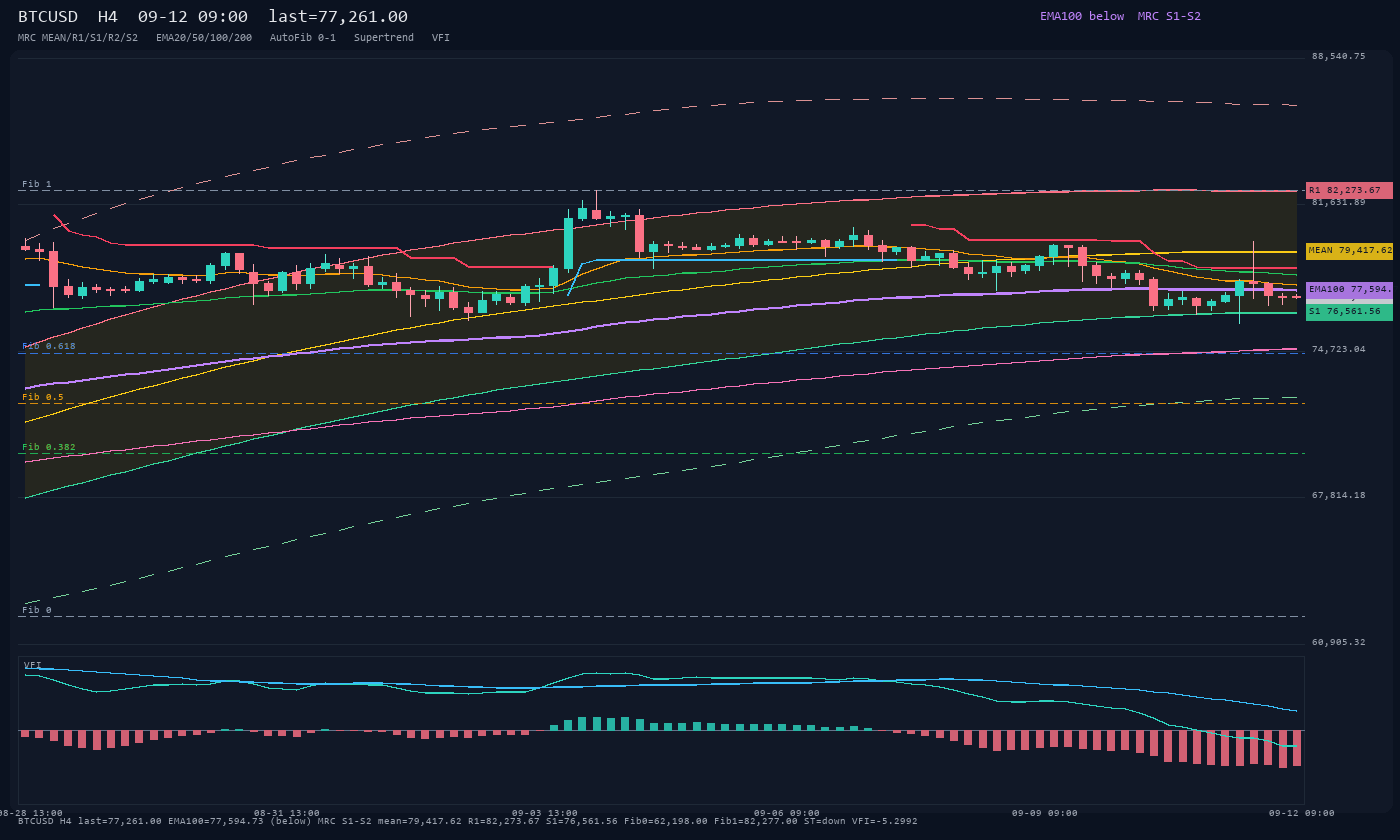Click the last=77,261.00 value in the title
Screen dimensions: 1400x840
click(x=338, y=17)
